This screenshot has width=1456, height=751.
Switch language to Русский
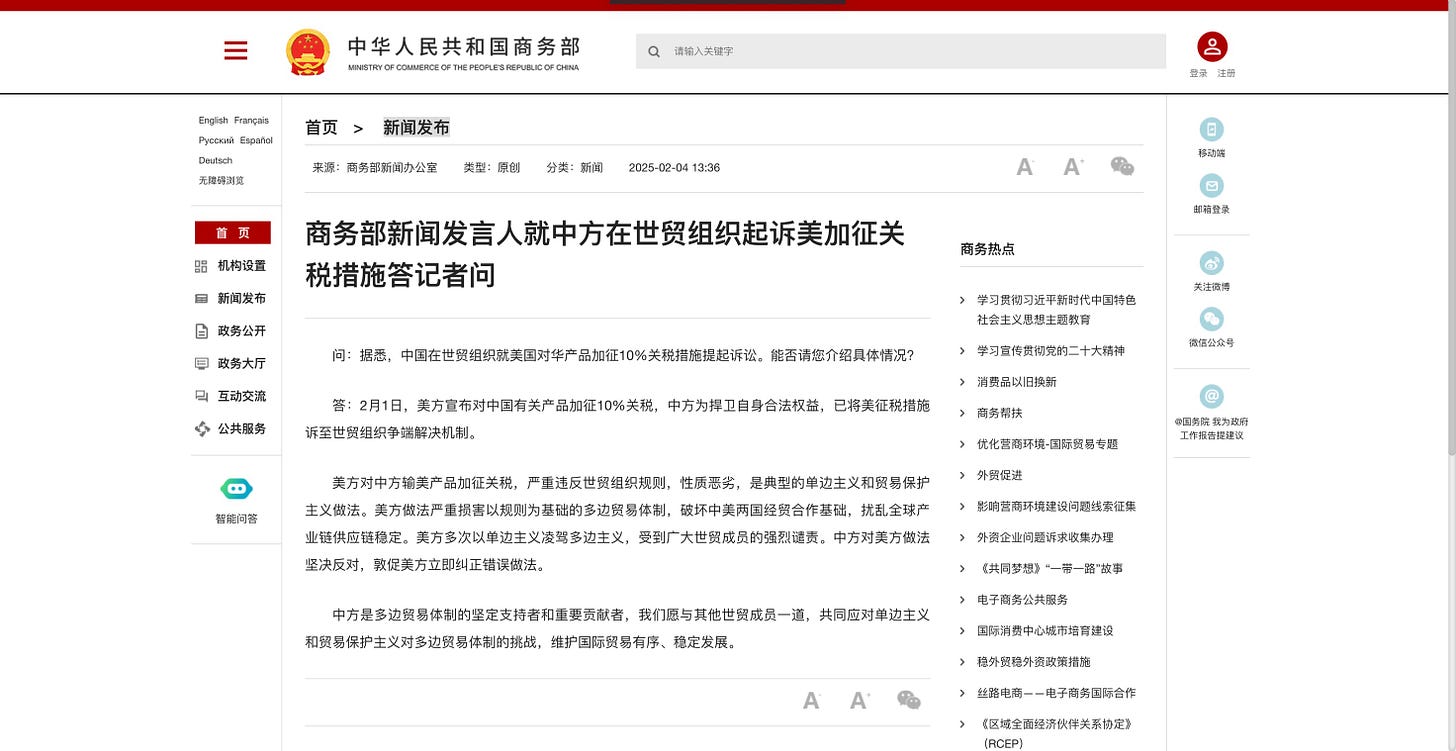(216, 140)
